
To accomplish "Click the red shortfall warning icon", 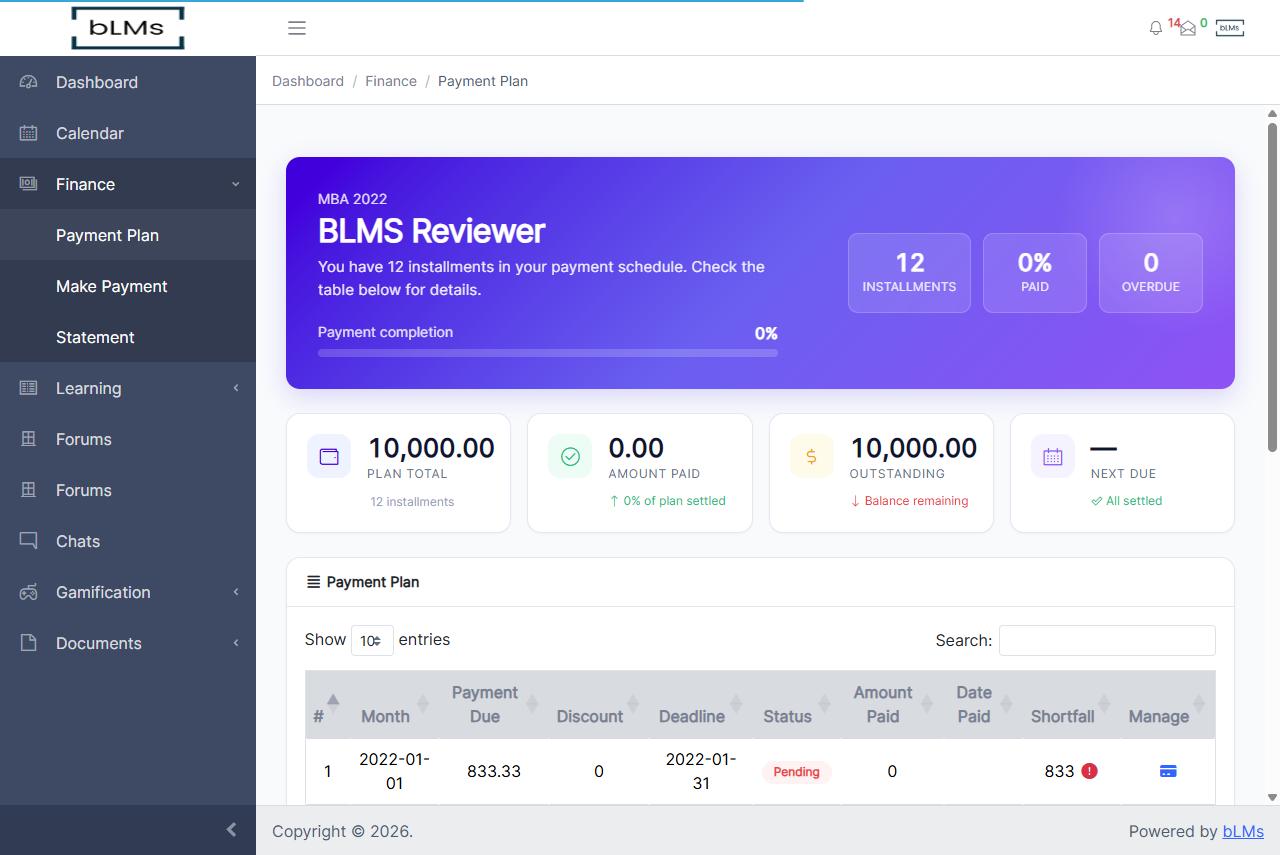I will 1089,771.
